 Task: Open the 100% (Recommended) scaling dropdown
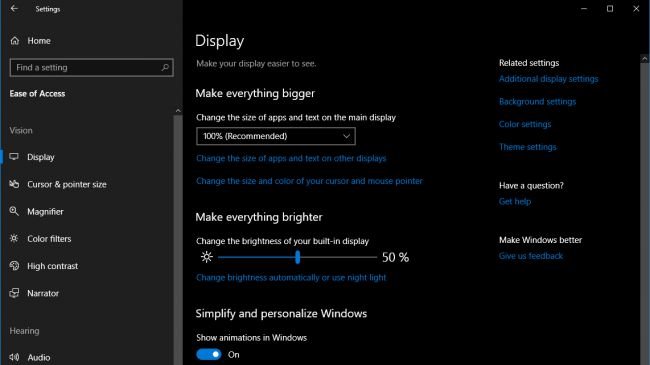point(276,136)
